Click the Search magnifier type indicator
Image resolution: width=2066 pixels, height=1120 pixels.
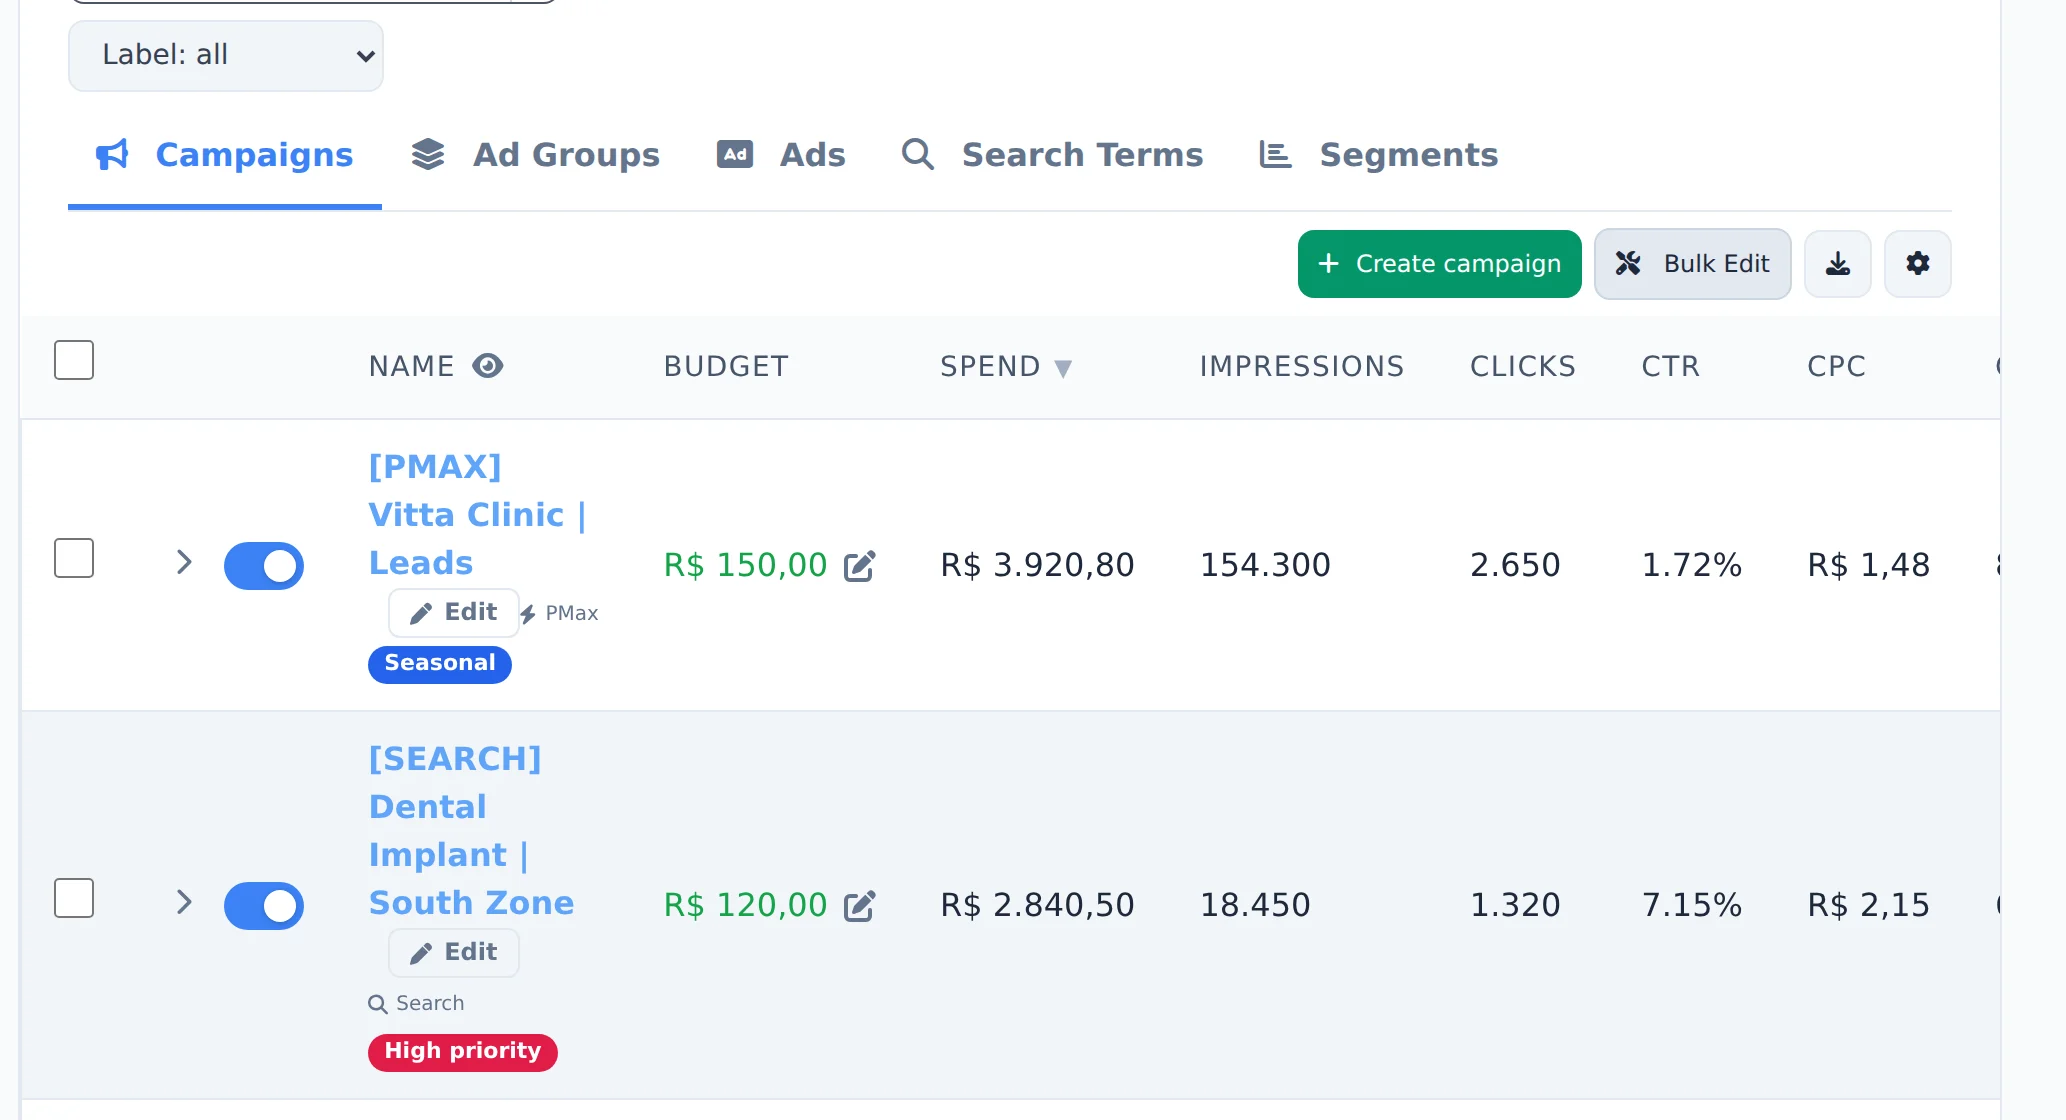click(416, 1003)
